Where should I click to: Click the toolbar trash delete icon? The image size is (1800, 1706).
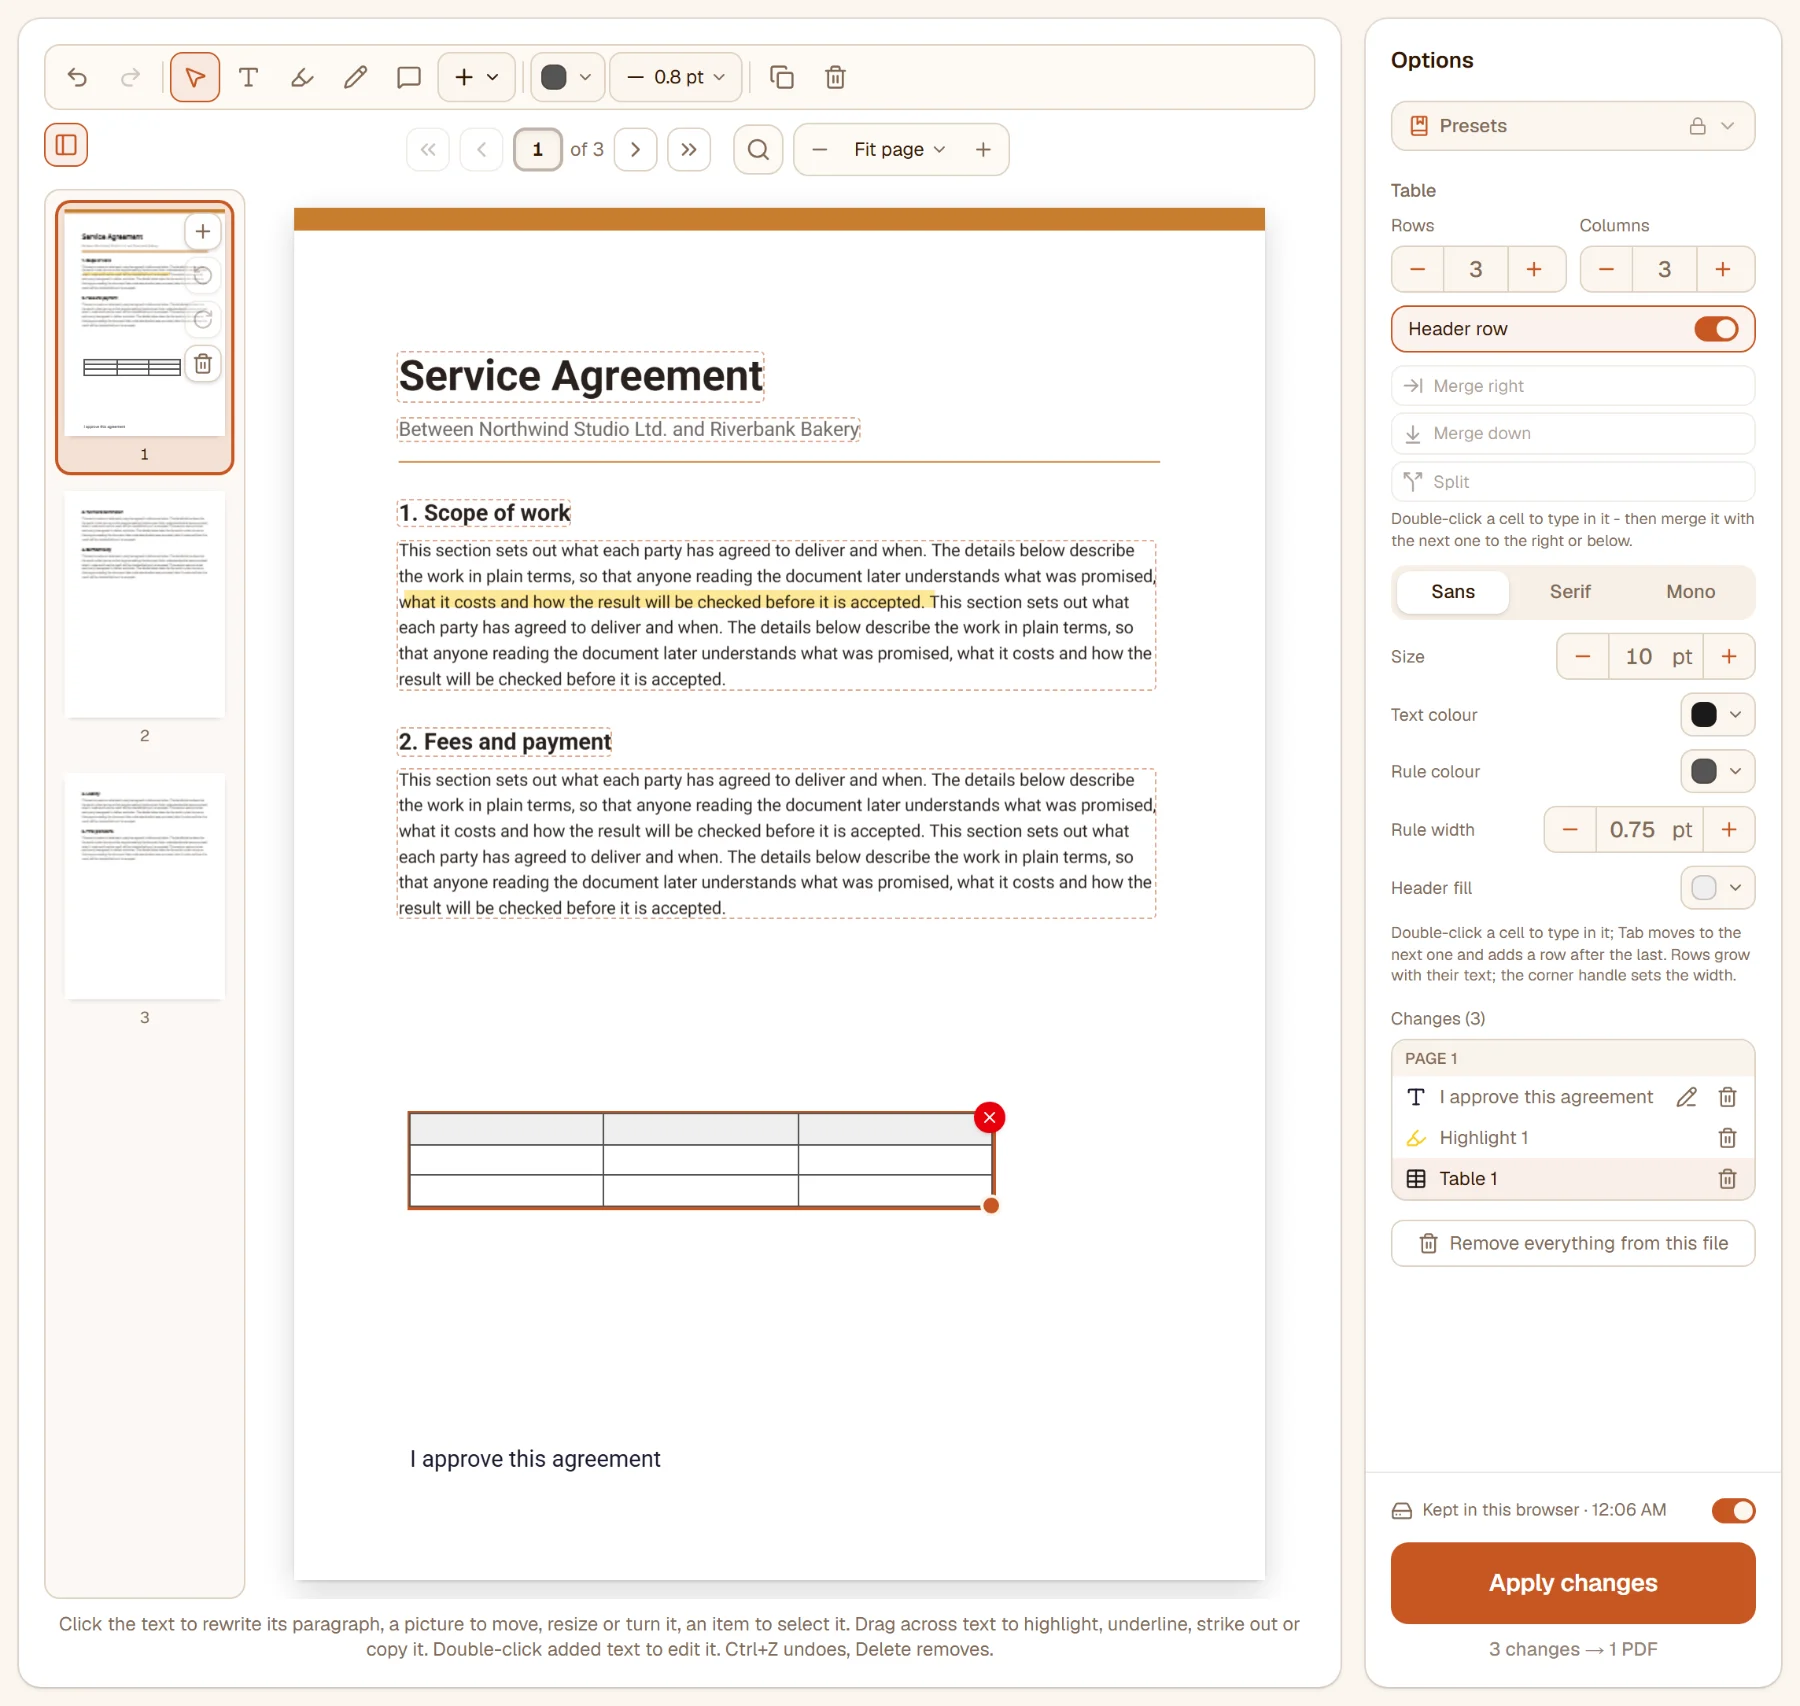[835, 77]
